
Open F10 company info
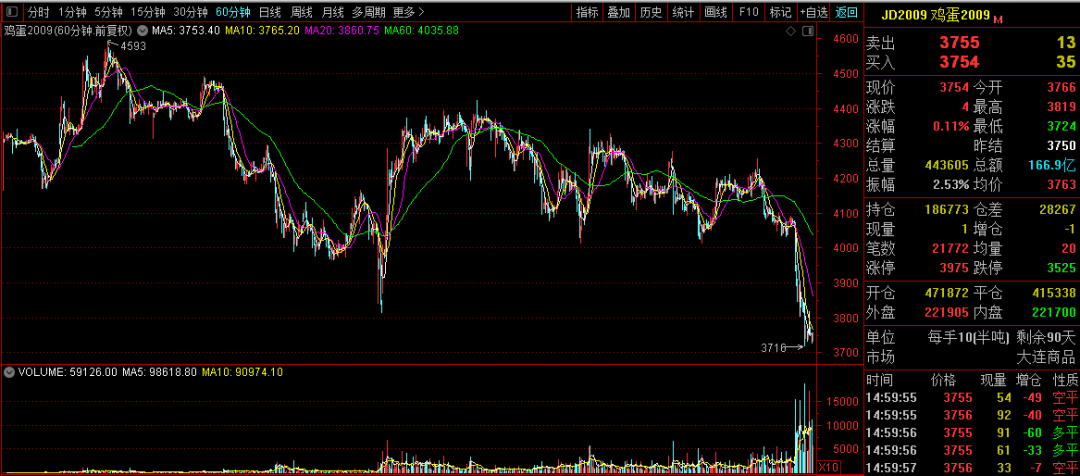click(749, 12)
